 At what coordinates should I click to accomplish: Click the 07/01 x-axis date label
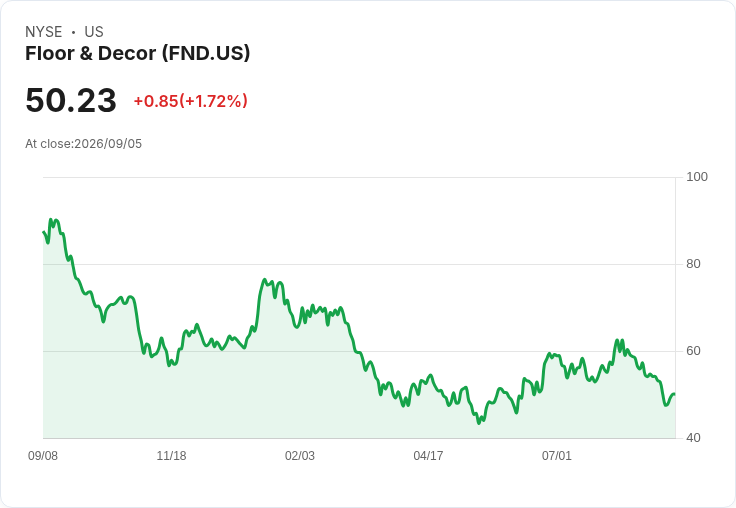click(557, 455)
